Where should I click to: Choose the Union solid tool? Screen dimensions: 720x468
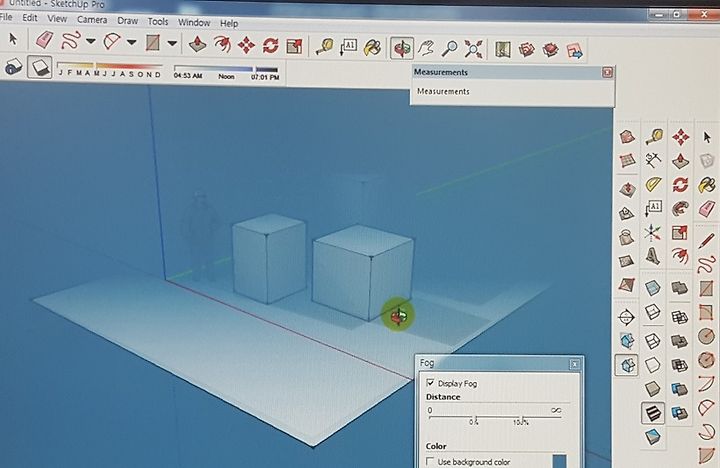coord(680,341)
